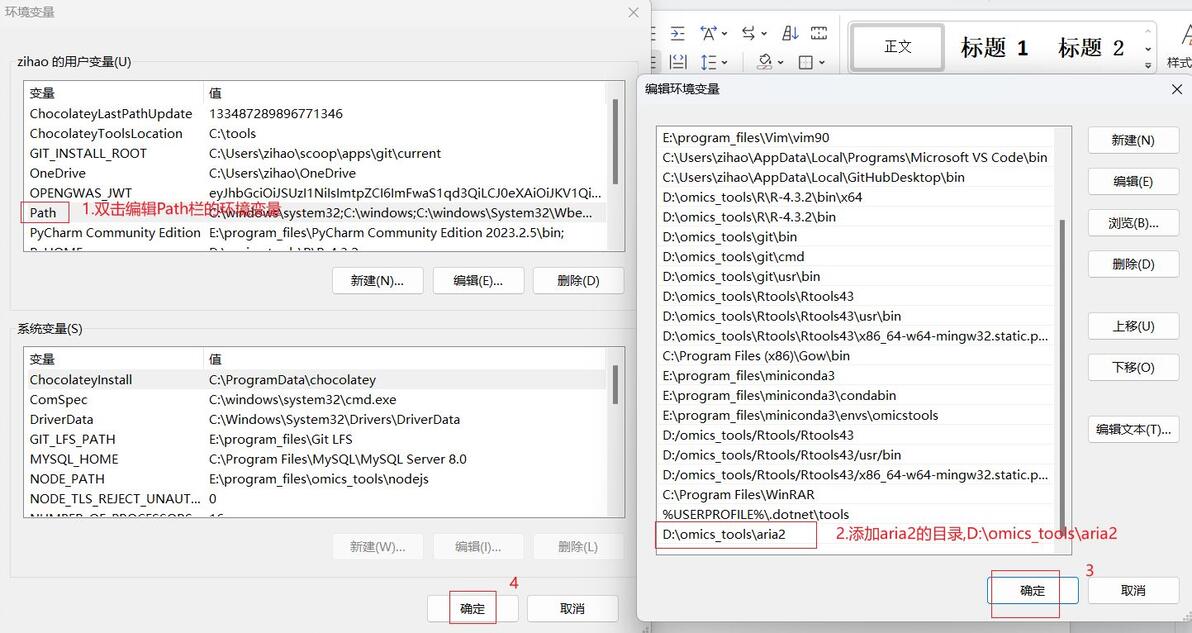Select the OneDrive user variable row
This screenshot has height=633, width=1192.
click(x=315, y=172)
